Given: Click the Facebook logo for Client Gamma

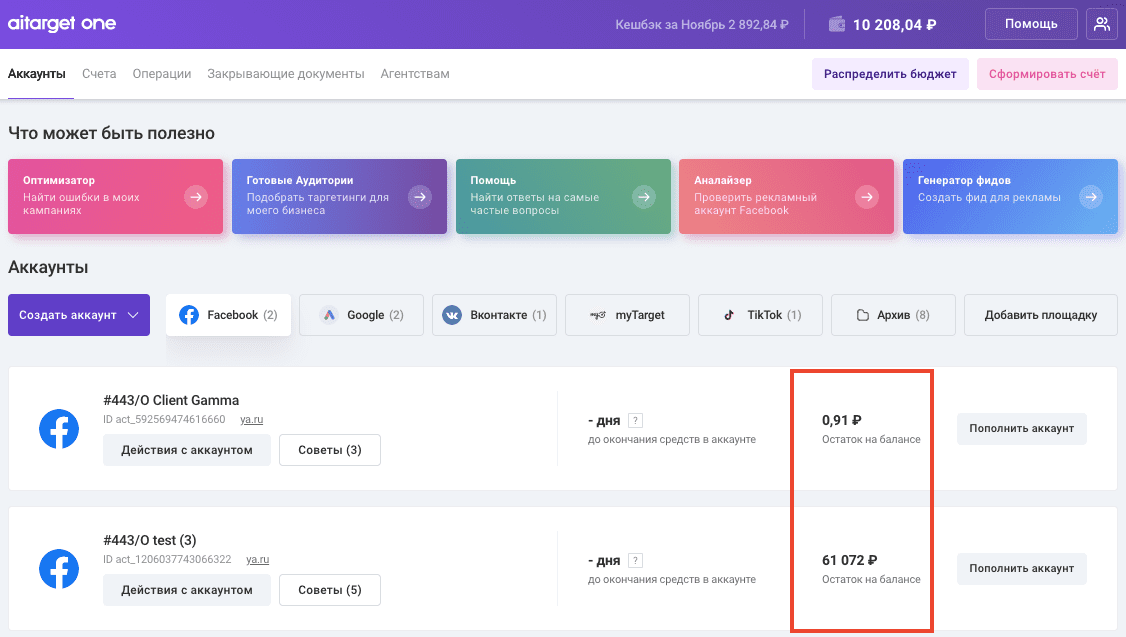Looking at the screenshot, I should pyautogui.click(x=59, y=429).
